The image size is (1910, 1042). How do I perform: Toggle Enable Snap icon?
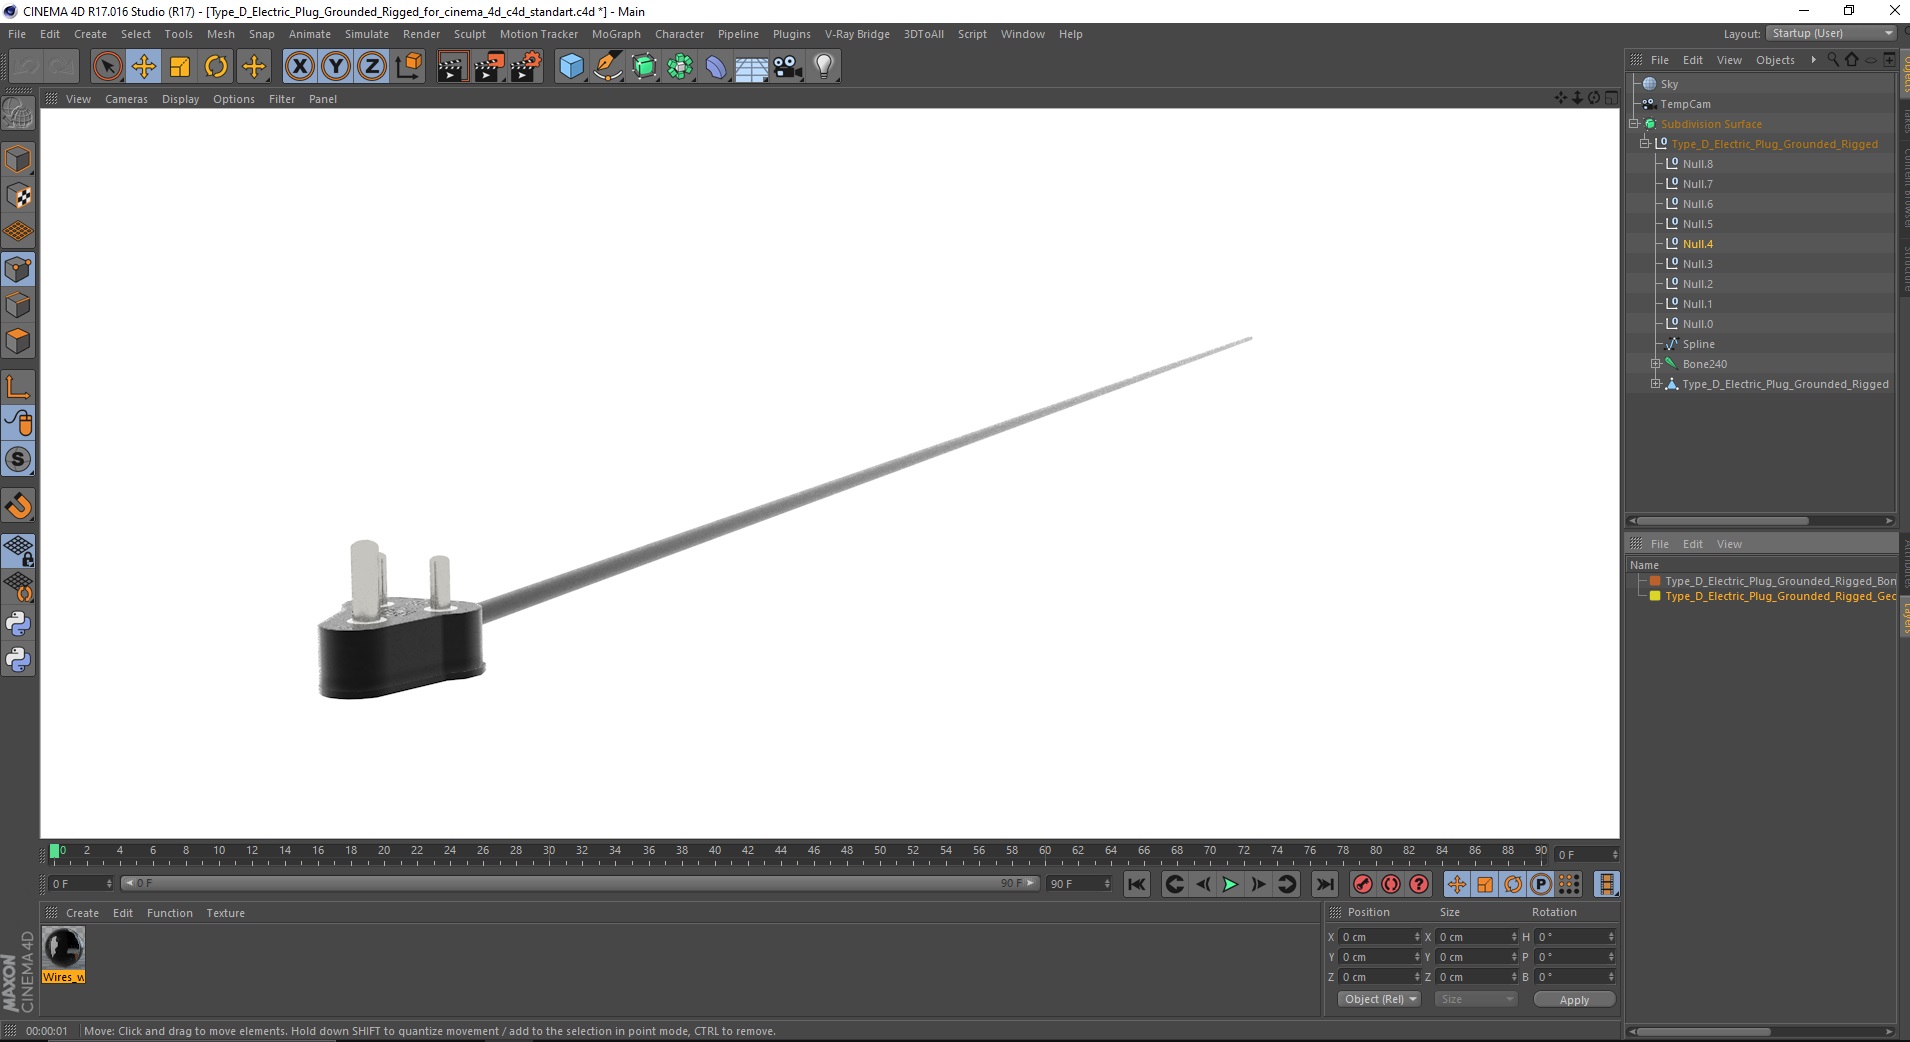[x=18, y=459]
